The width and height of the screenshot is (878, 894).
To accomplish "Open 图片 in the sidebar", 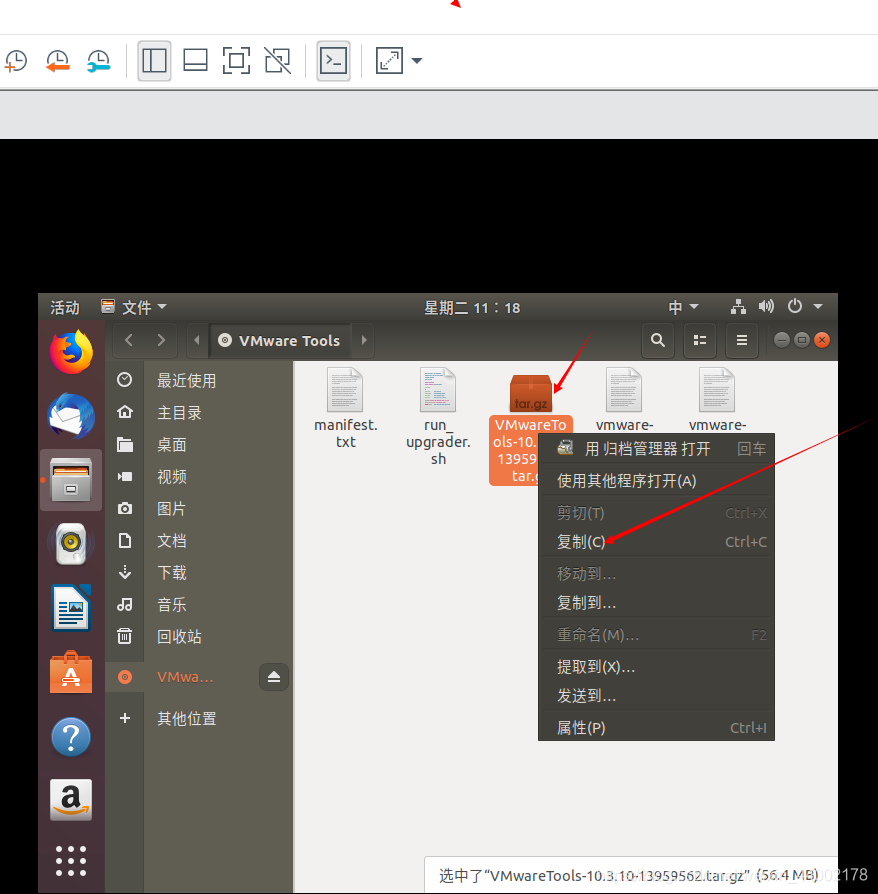I will [199, 508].
